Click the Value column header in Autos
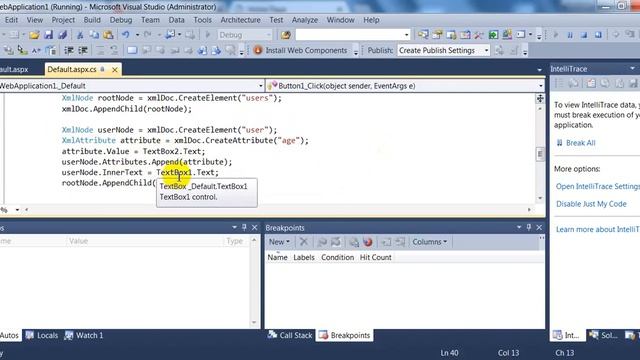The width and height of the screenshot is (640, 360). tap(78, 241)
